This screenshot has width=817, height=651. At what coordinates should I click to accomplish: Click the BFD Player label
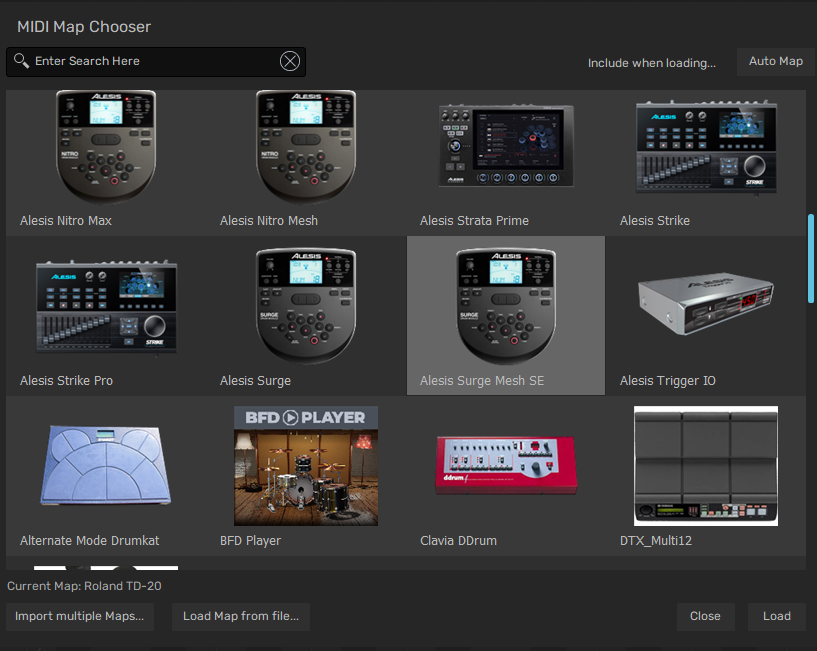250,541
